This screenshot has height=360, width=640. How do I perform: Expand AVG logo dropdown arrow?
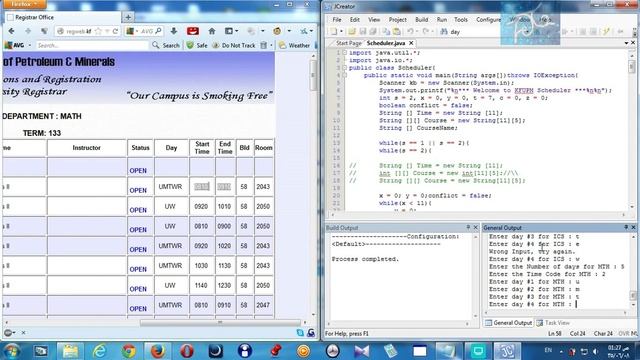coord(29,46)
